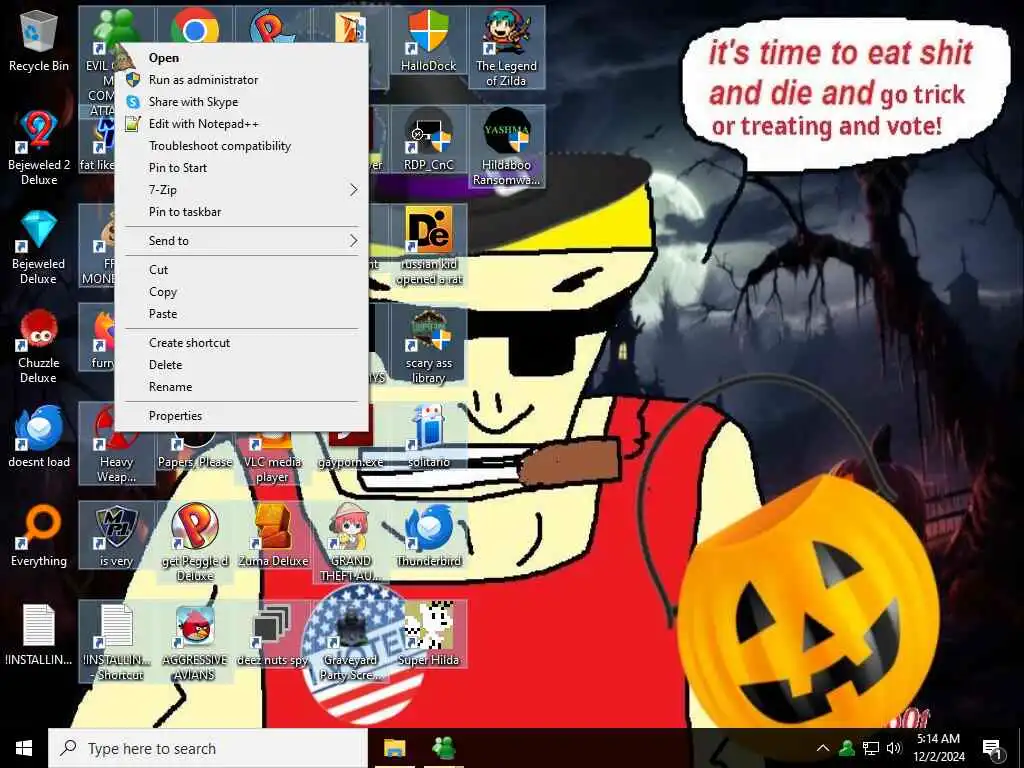Click the 'deez nuts spy' shortcut
The image size is (1024, 768).
(272, 635)
